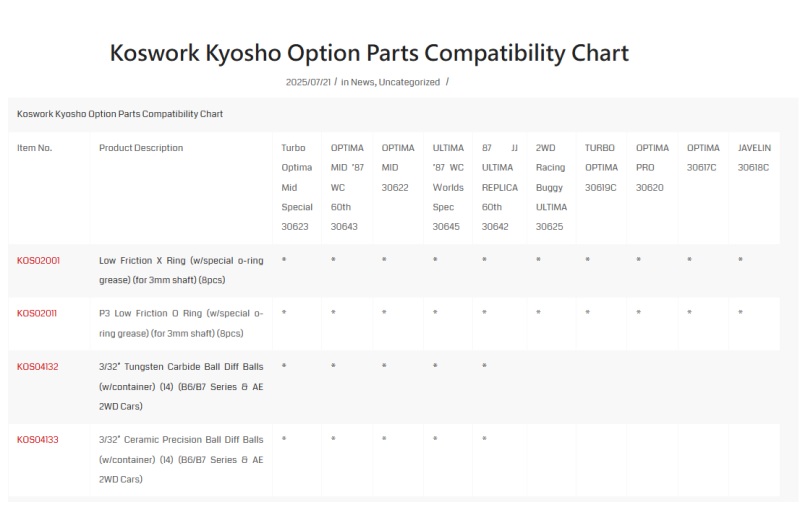
Task: Click the JAVELIN 30618C column header
Action: click(x=754, y=158)
